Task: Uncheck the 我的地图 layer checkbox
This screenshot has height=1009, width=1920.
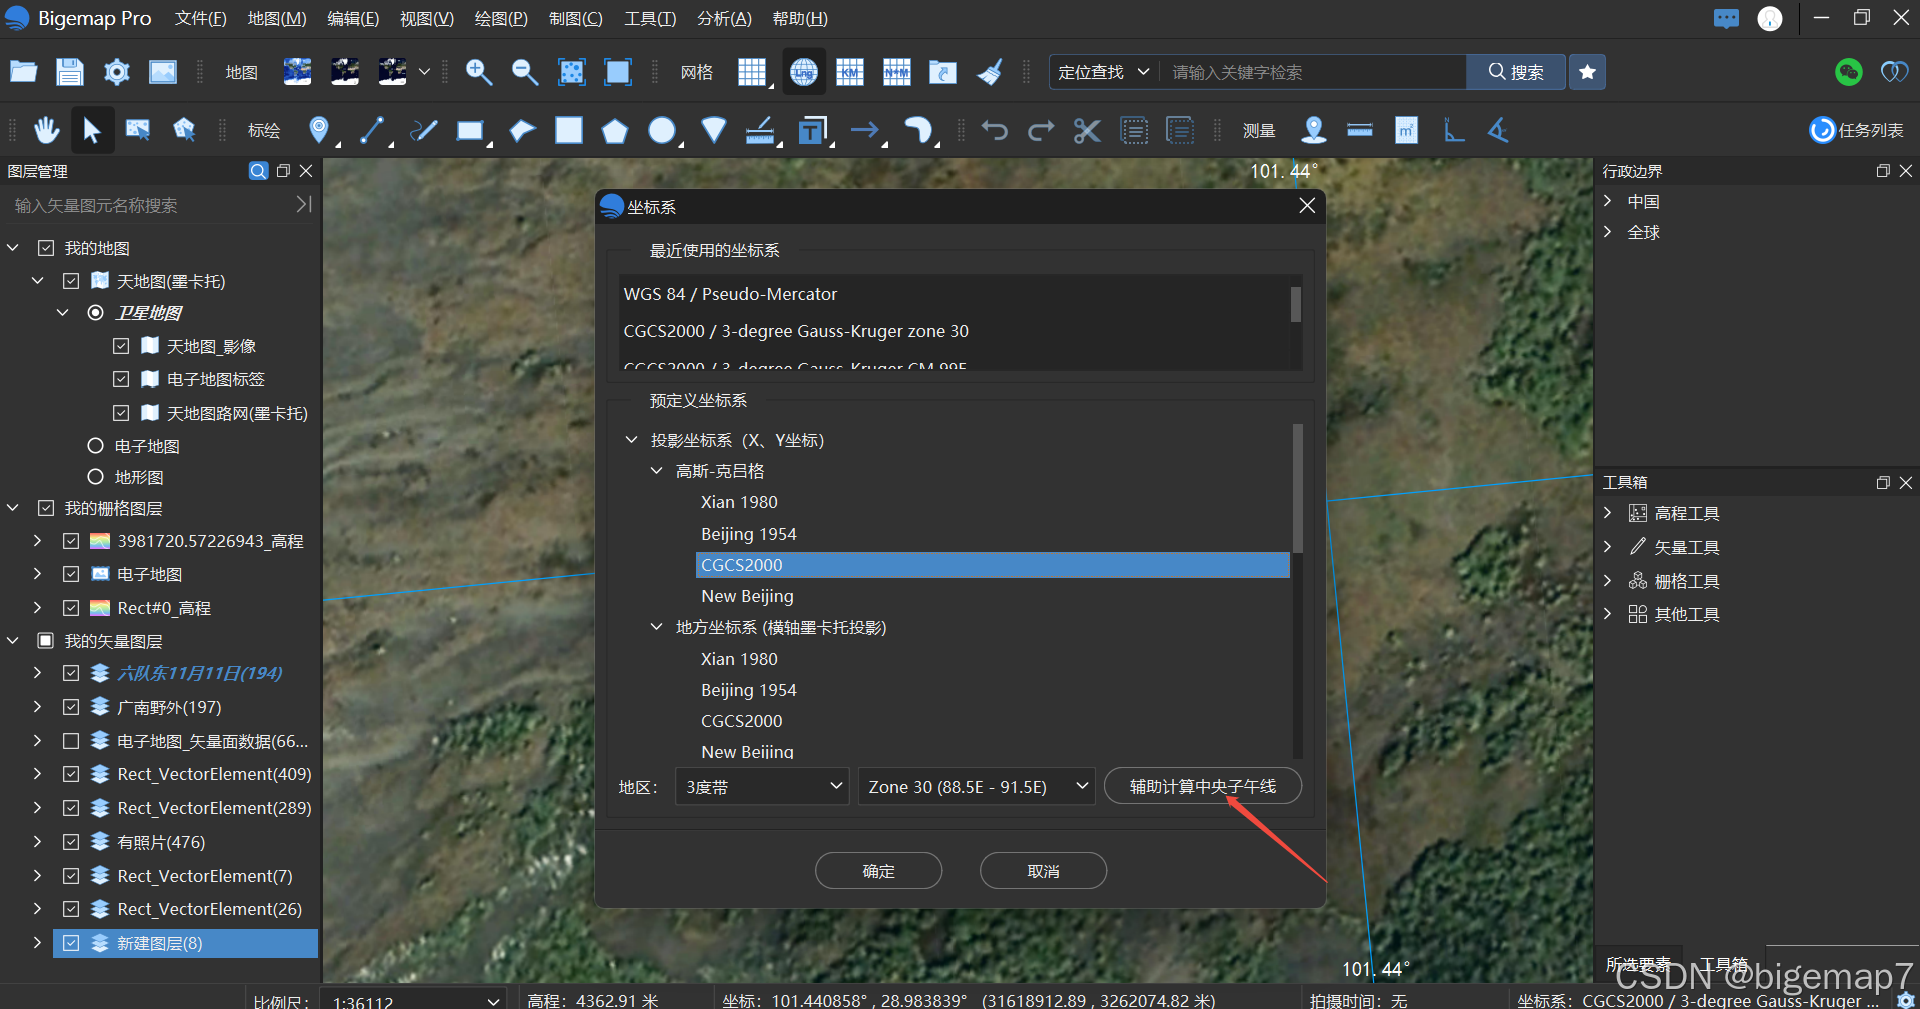Action: pos(46,247)
